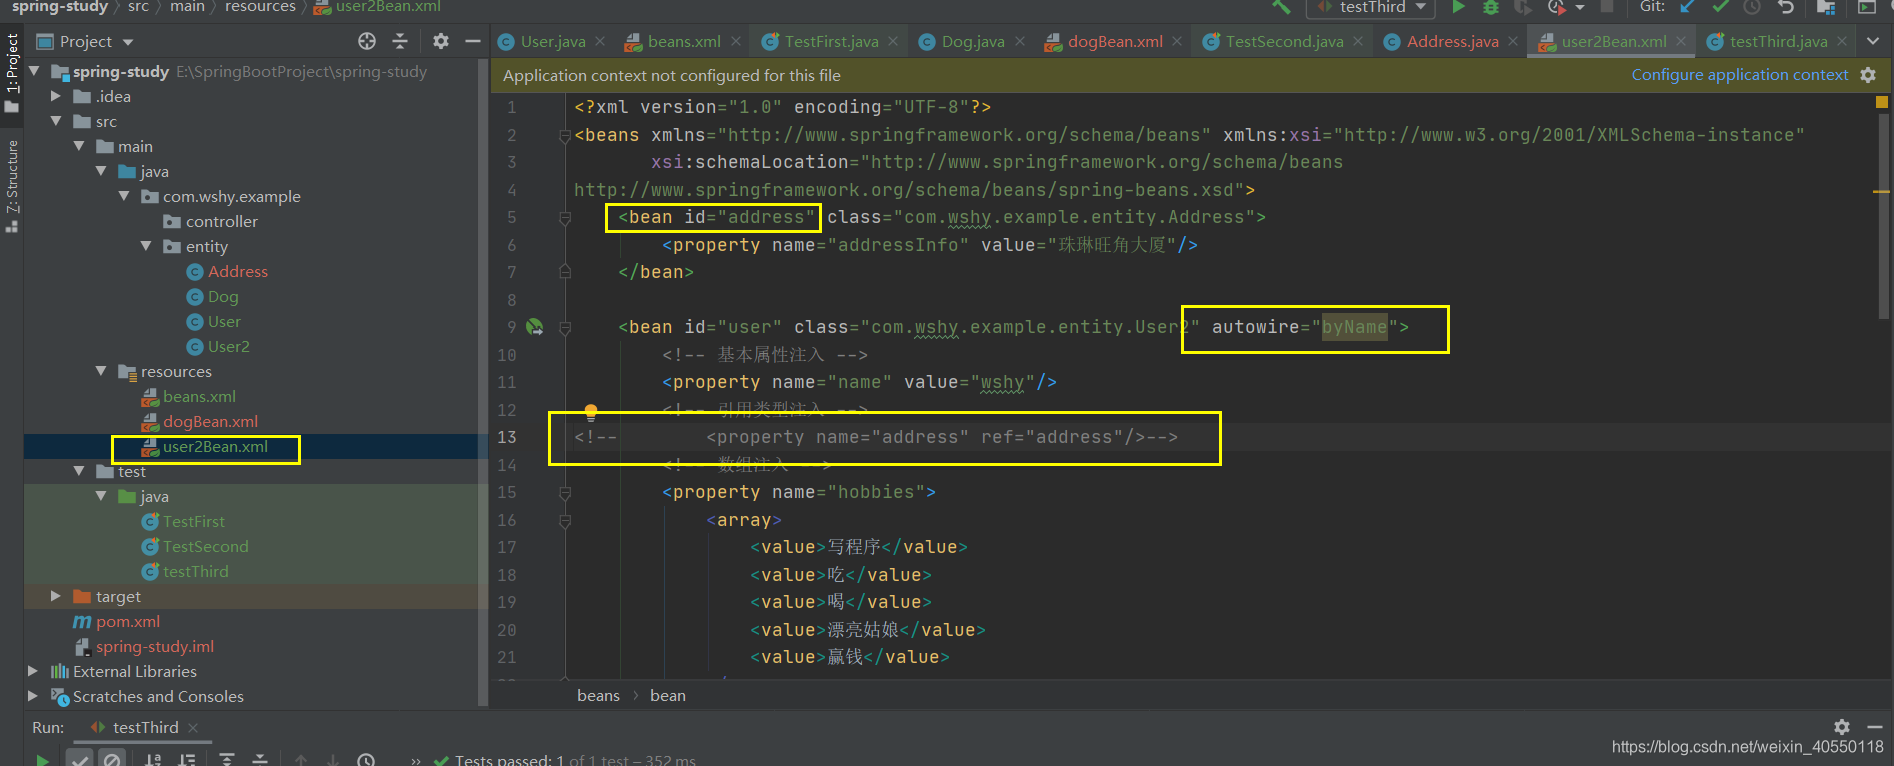The width and height of the screenshot is (1894, 766).
Task: Click Collapse All icon in Project panel
Action: click(400, 41)
